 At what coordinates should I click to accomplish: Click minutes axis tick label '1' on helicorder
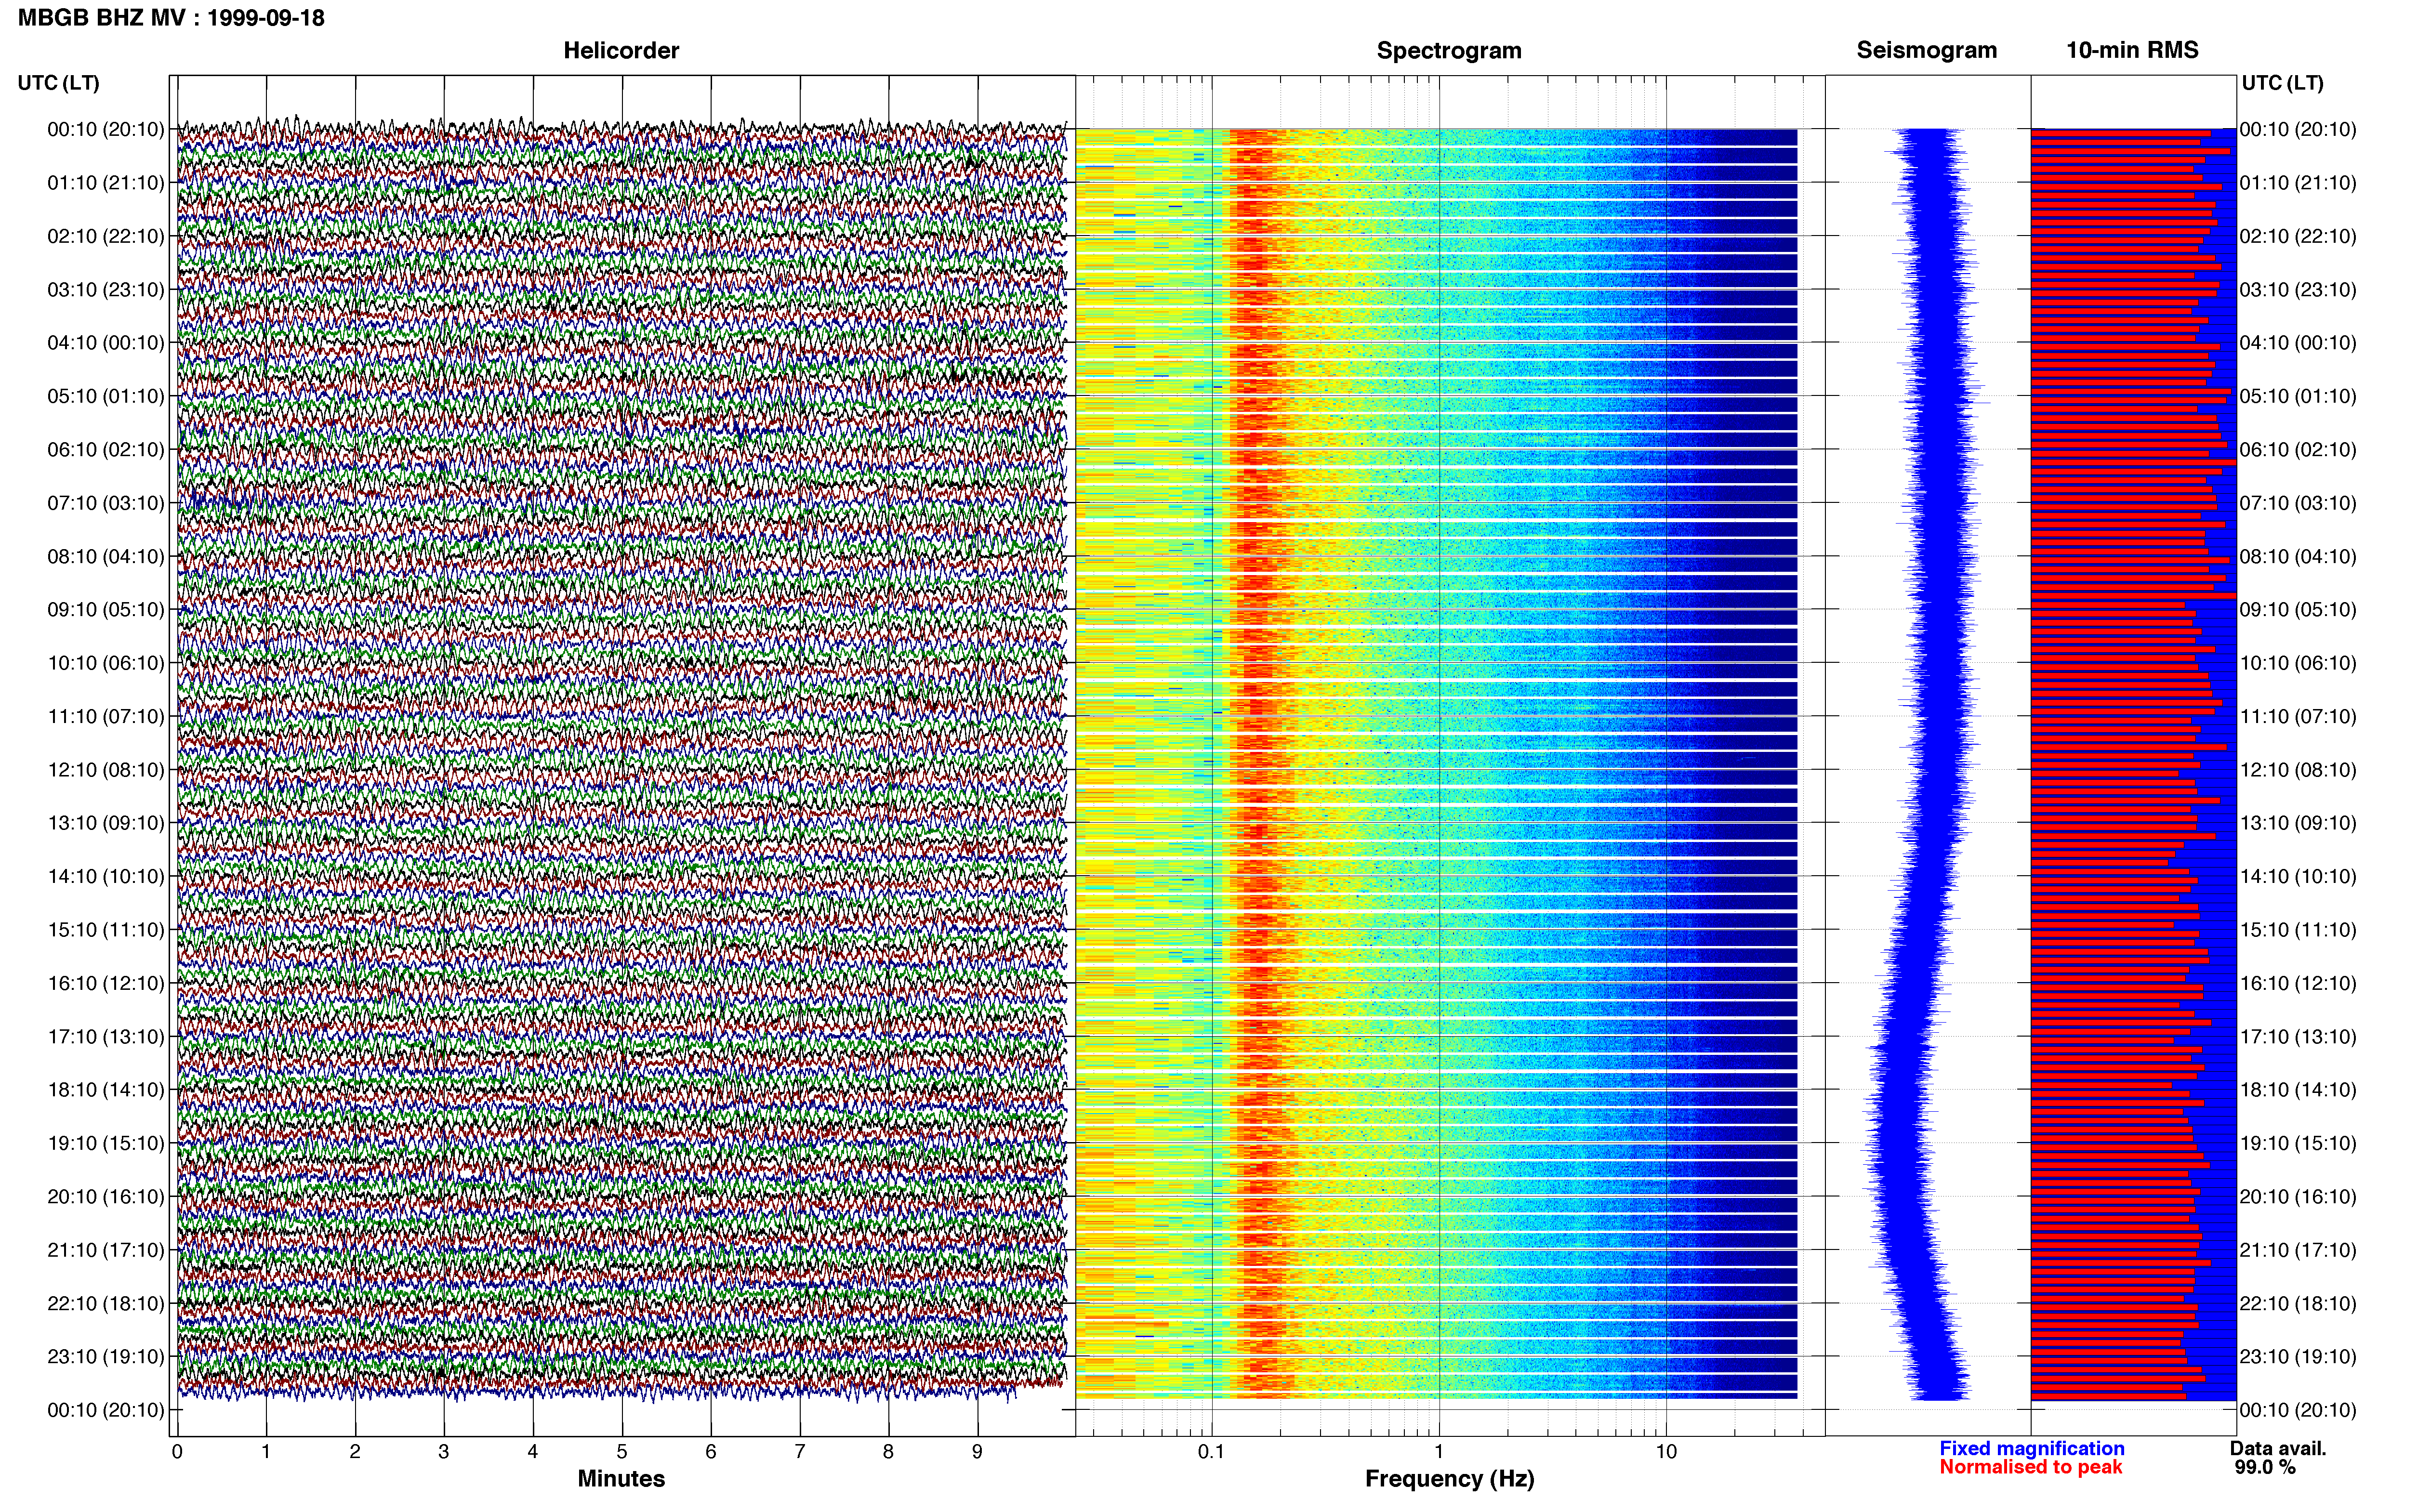click(x=266, y=1452)
